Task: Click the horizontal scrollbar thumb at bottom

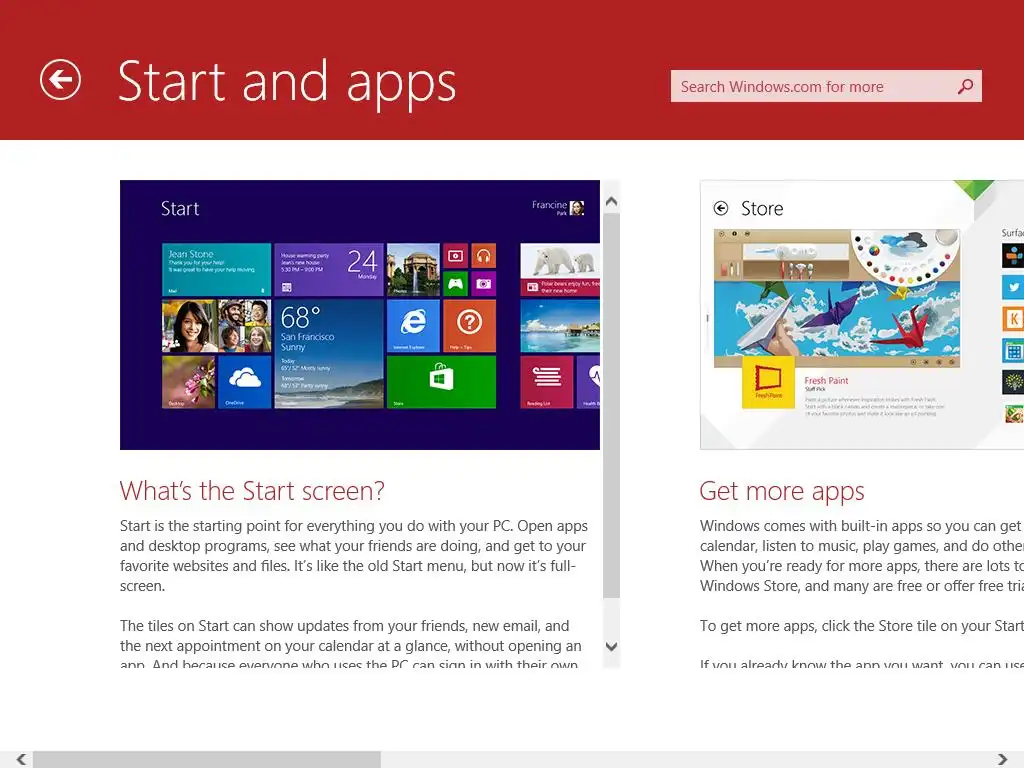Action: tap(206, 759)
